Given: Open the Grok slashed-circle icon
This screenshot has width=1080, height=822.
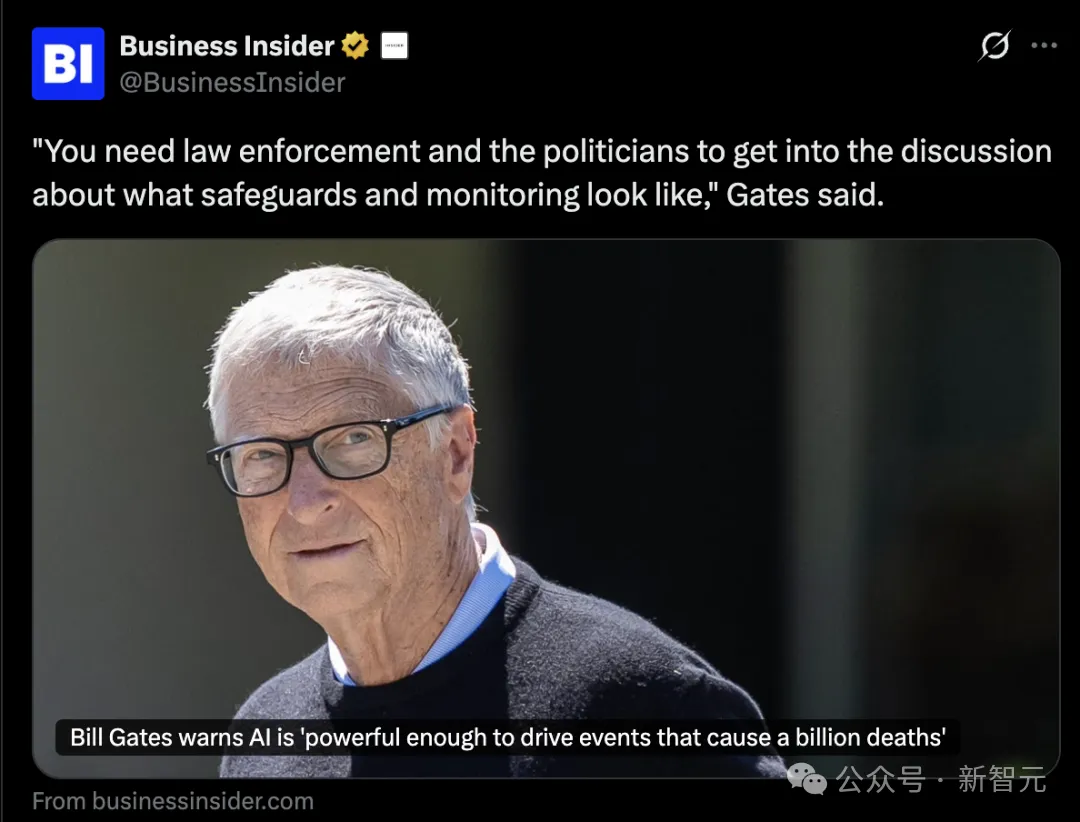Looking at the screenshot, I should (995, 45).
